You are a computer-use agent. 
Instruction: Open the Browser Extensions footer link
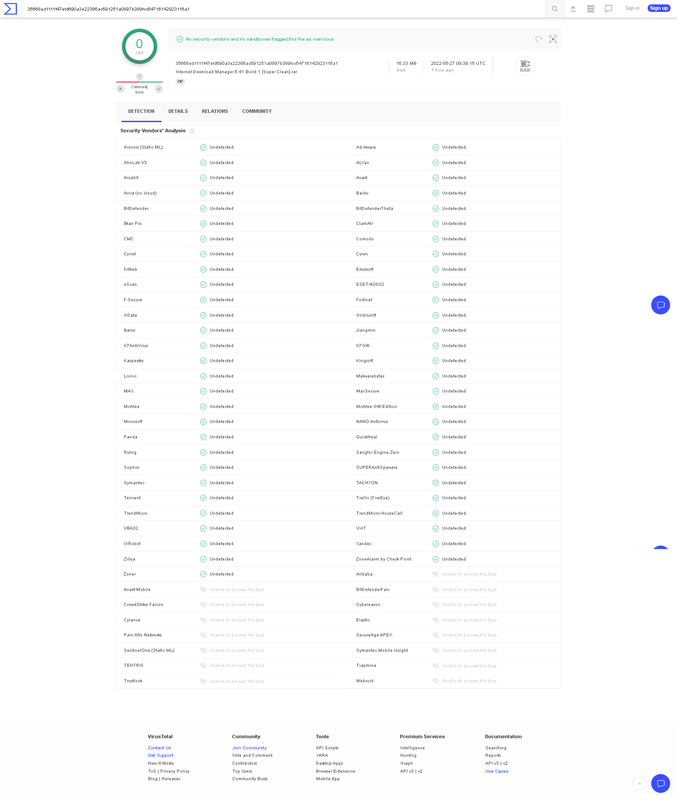click(x=335, y=771)
